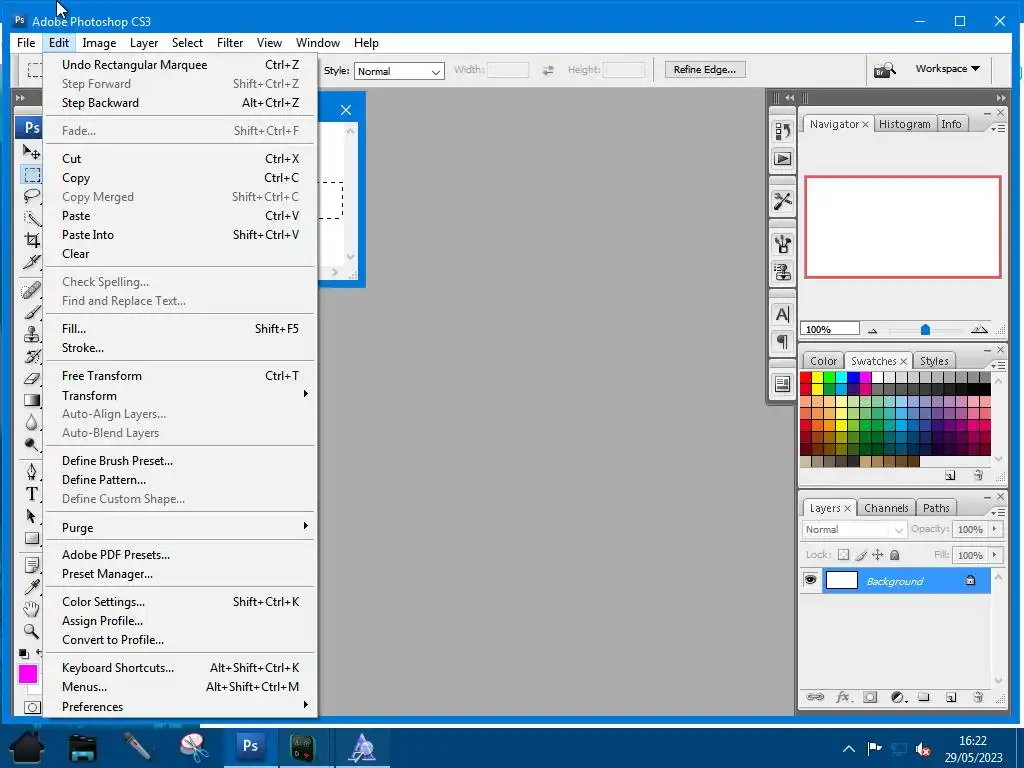Select the Crop tool
The image size is (1024, 768).
click(31, 240)
